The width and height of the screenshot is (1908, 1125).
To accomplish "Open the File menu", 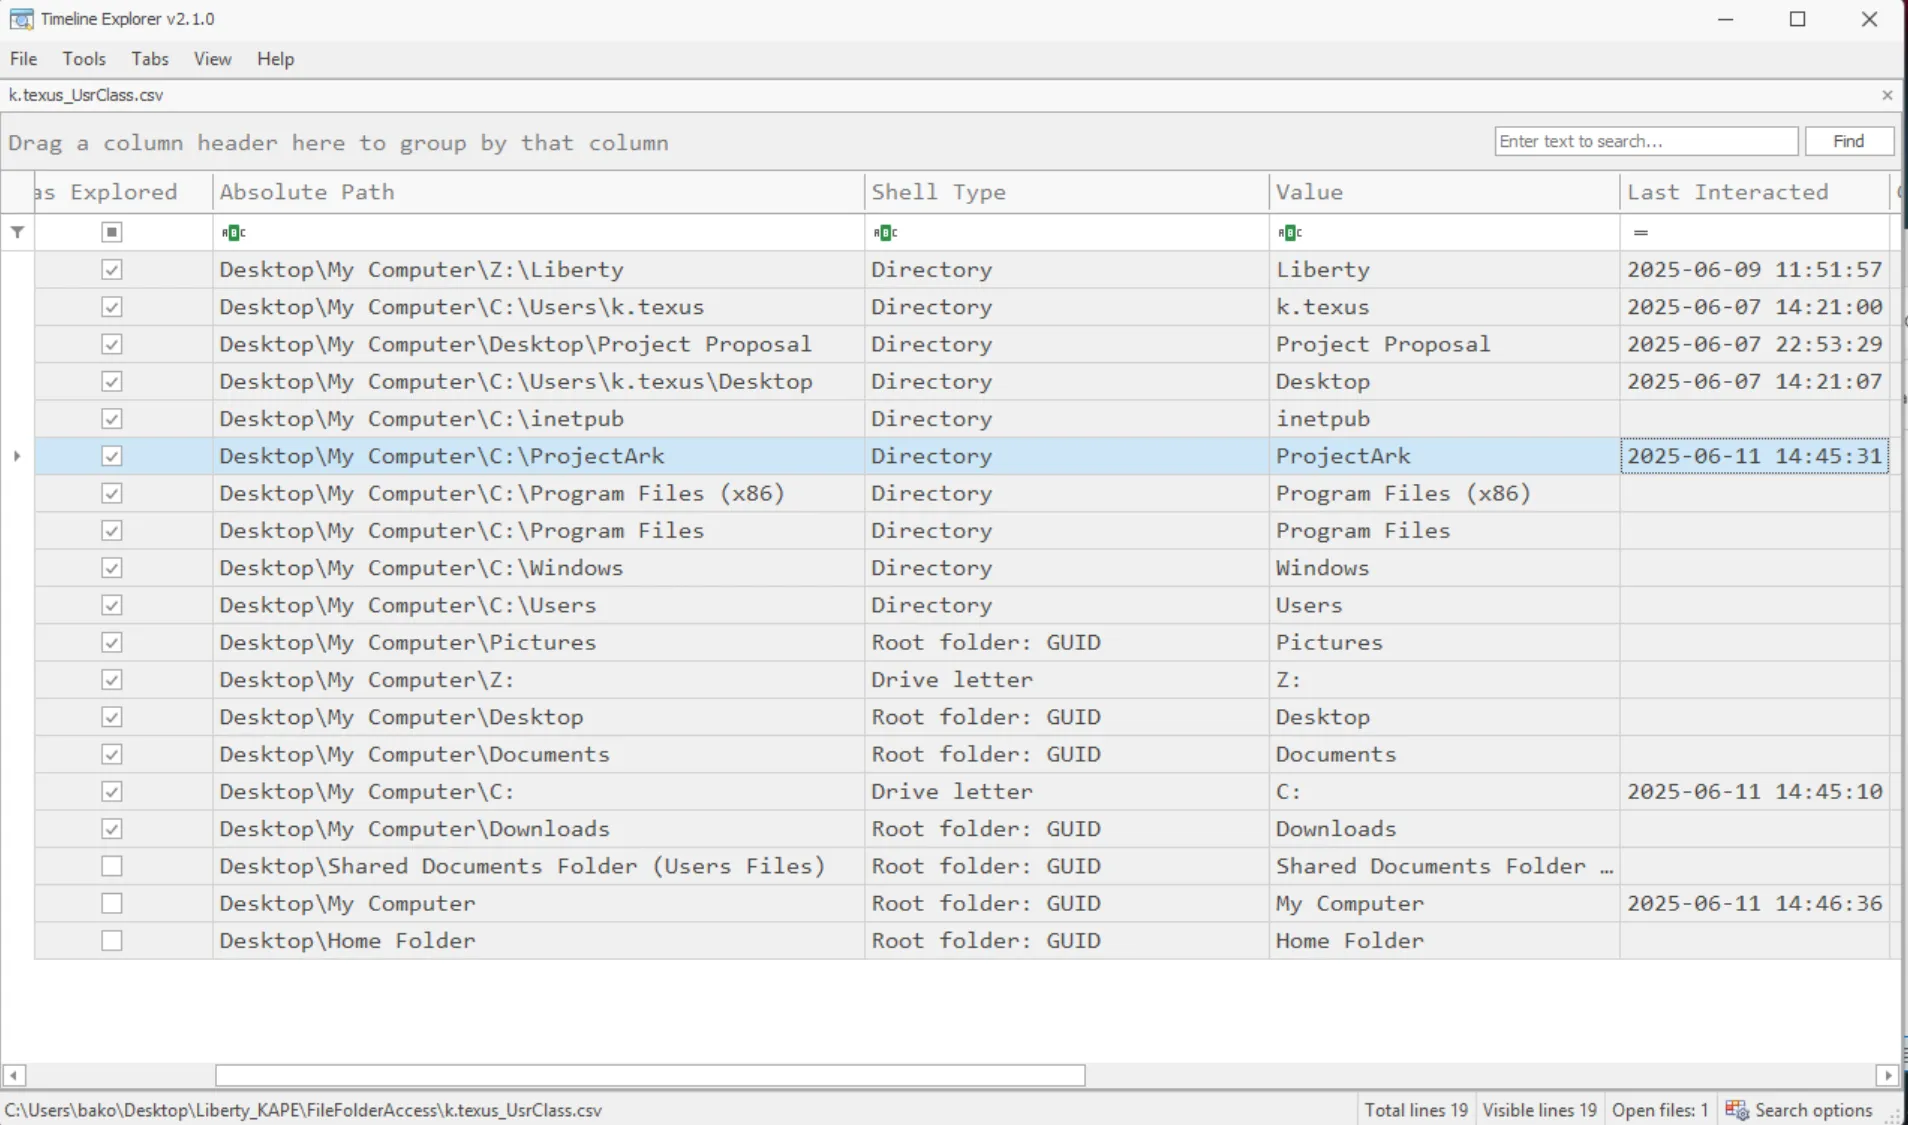I will pos(23,59).
